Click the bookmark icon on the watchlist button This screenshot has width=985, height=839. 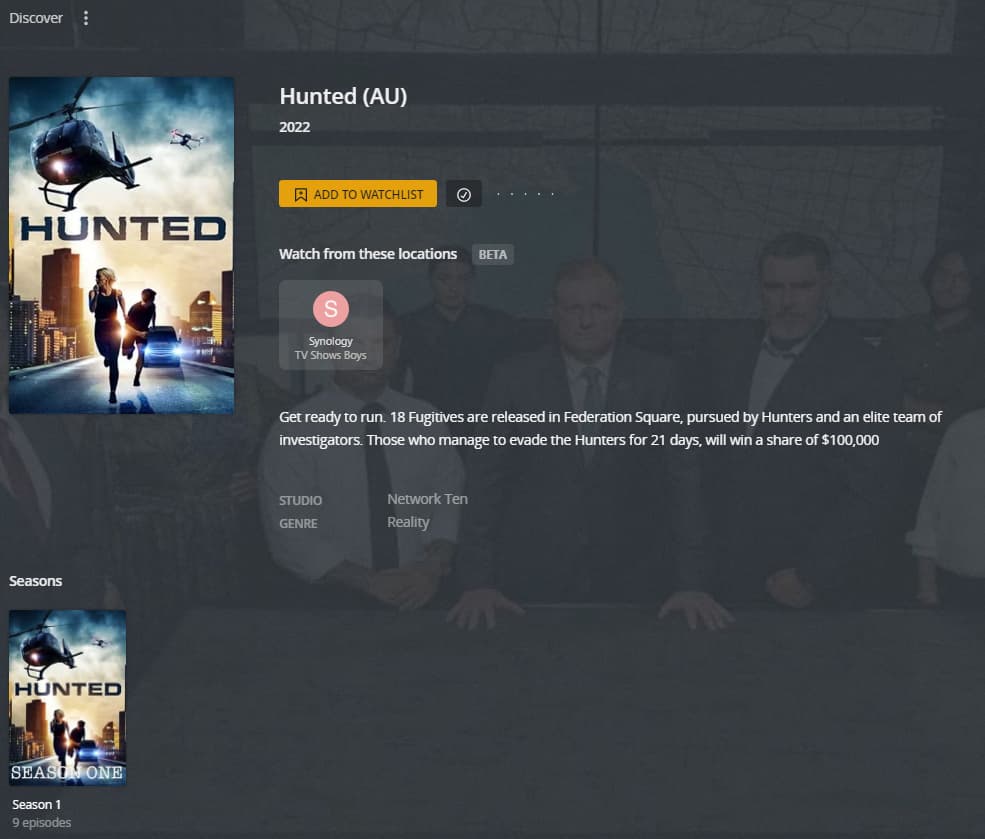tap(301, 195)
